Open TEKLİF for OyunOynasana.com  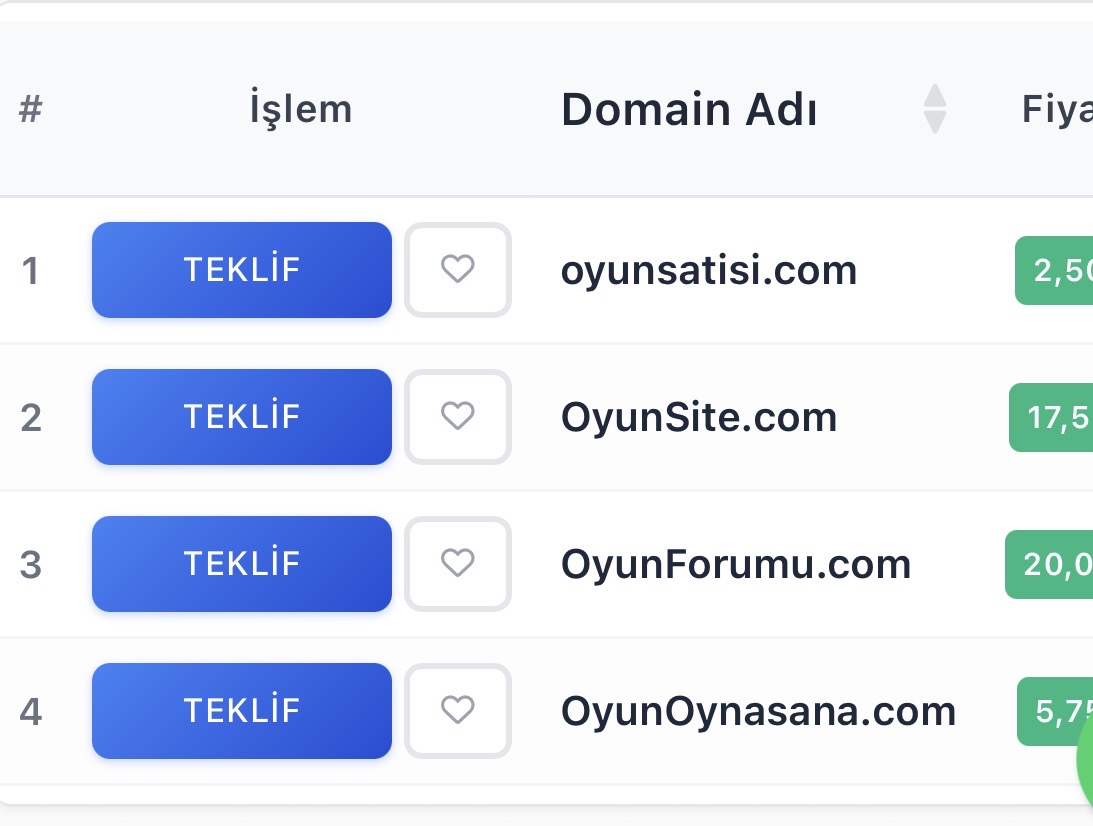242,711
